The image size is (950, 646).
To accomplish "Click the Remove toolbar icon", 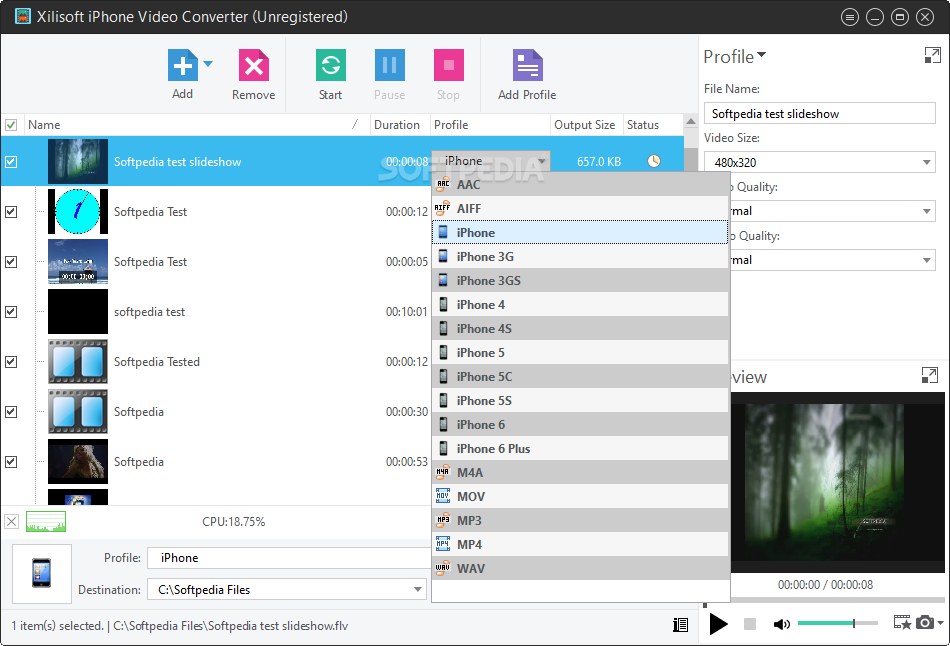I will pyautogui.click(x=254, y=65).
